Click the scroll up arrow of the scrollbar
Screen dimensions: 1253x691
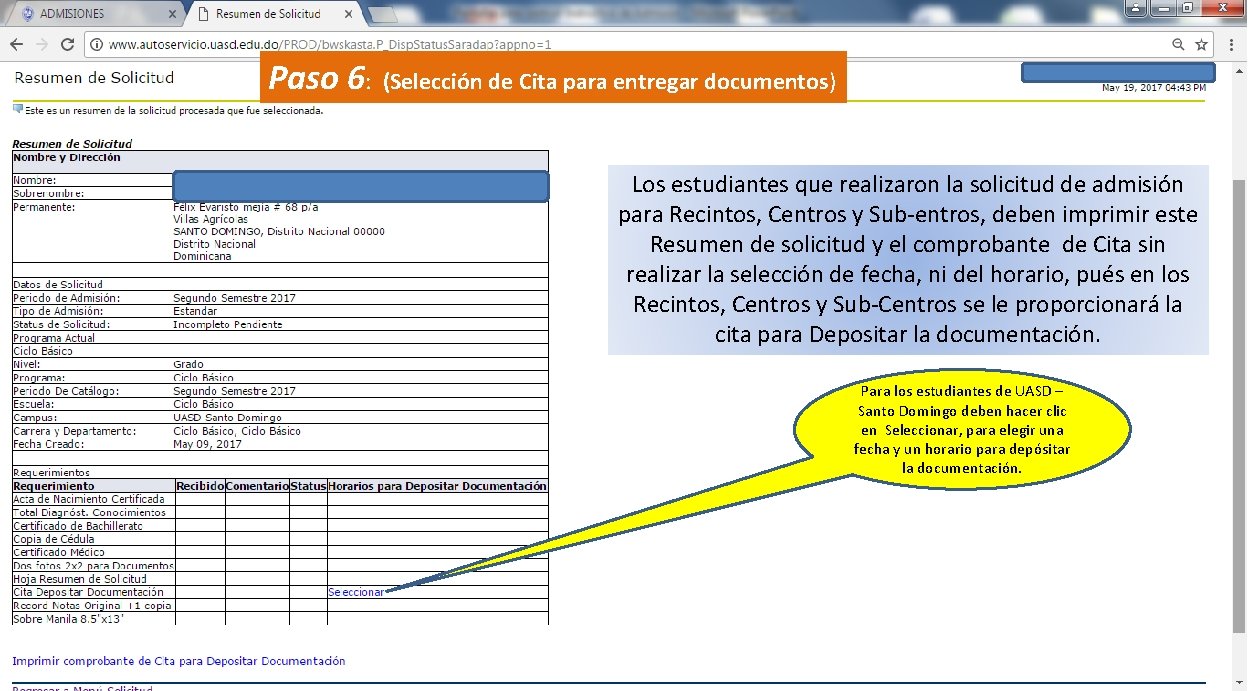pyautogui.click(x=1240, y=70)
